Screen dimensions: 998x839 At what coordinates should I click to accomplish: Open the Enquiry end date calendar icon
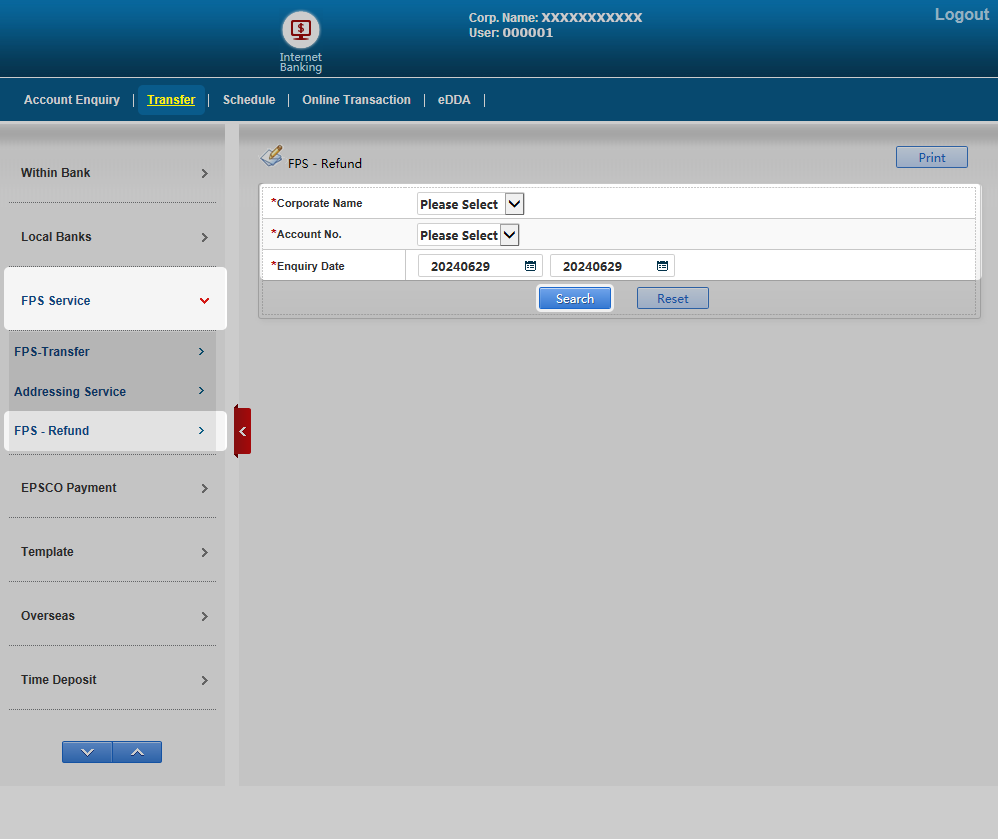[x=662, y=266]
